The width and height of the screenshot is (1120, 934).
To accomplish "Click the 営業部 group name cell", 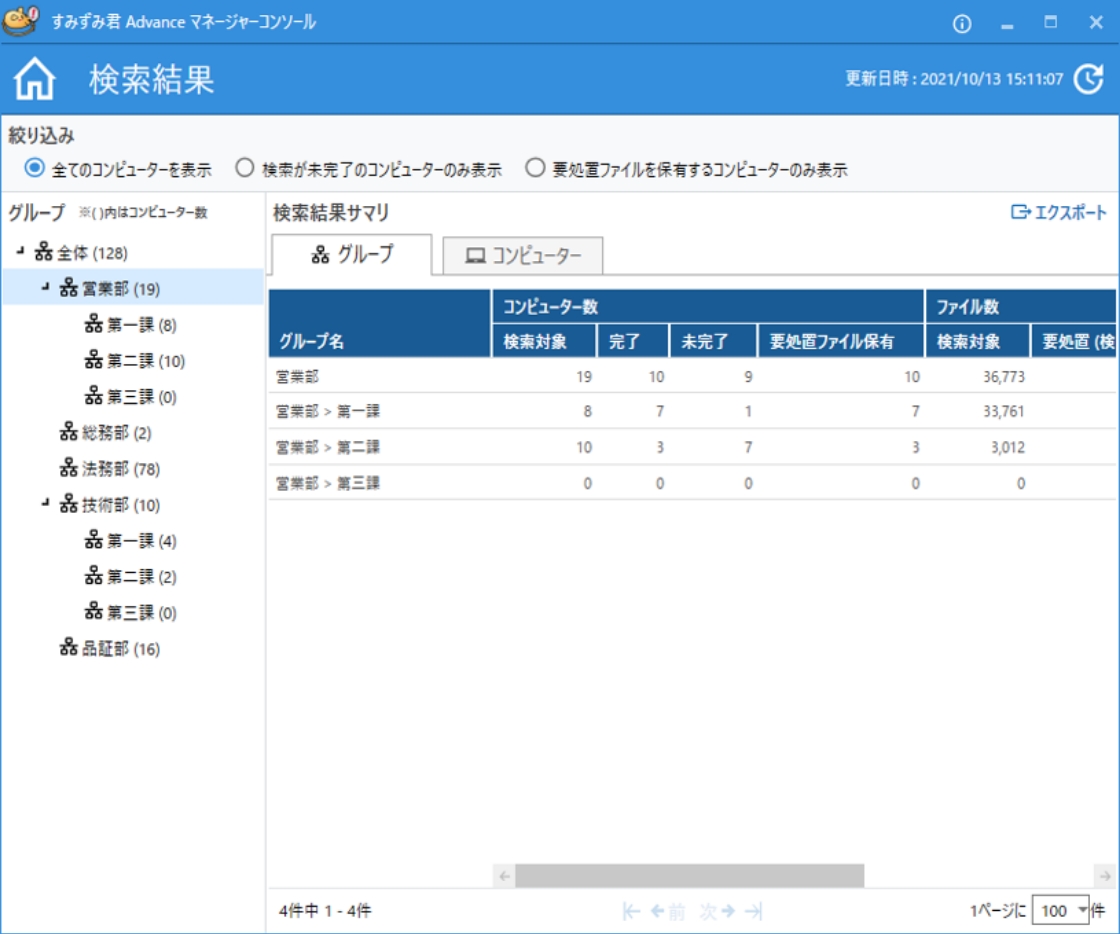I will tap(298, 376).
